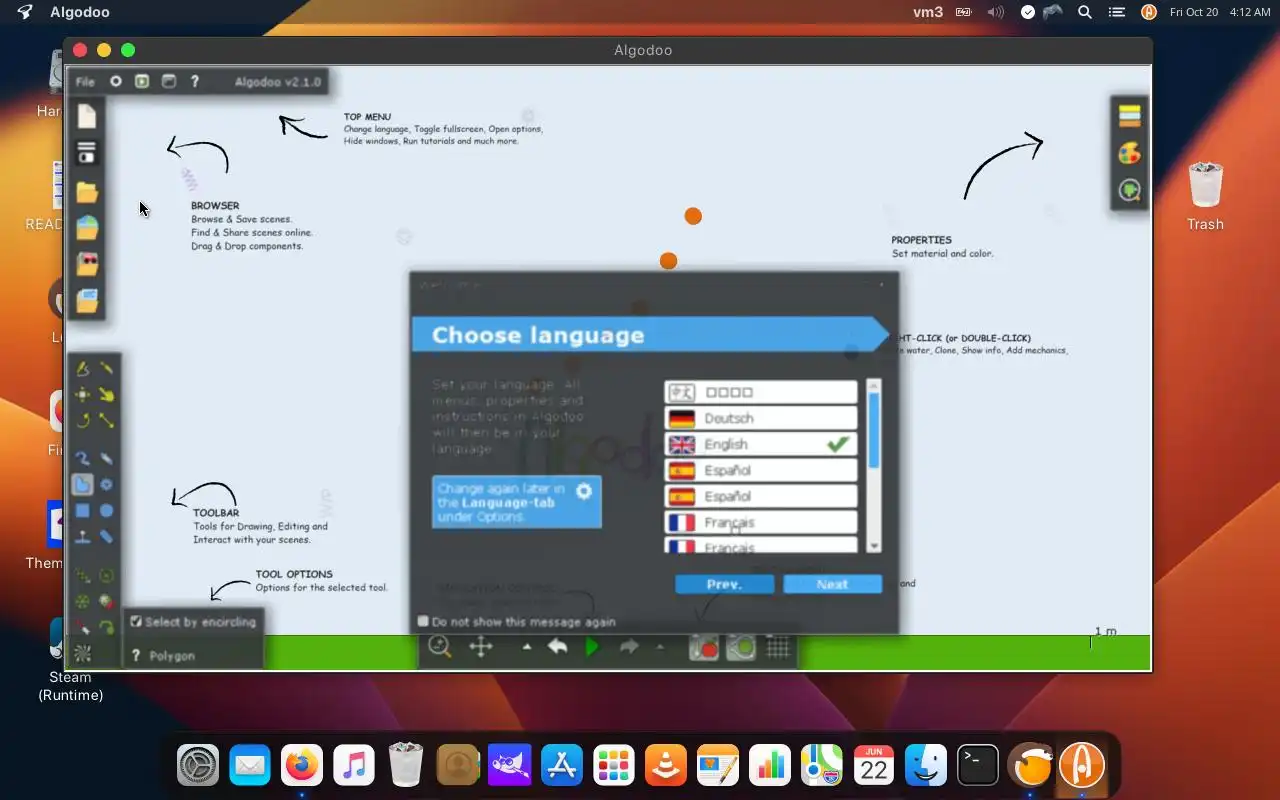Choose the language shown as square characters
This screenshot has height=800, width=1280.
click(760, 392)
